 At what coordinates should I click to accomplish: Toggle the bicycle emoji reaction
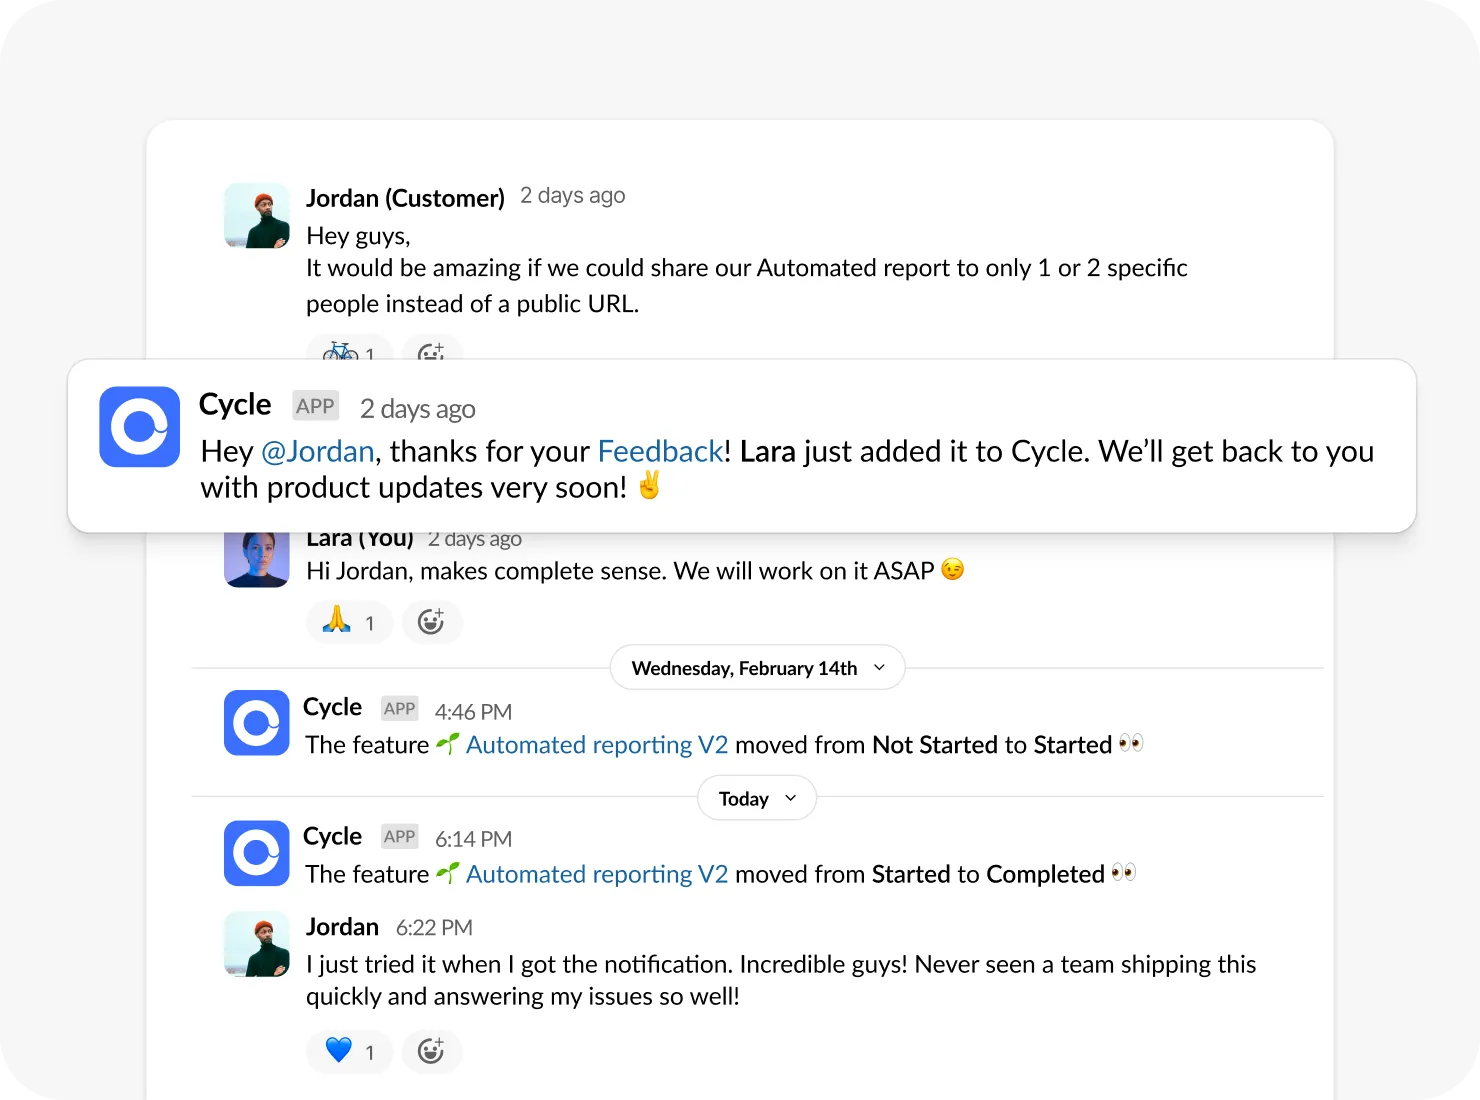click(349, 350)
